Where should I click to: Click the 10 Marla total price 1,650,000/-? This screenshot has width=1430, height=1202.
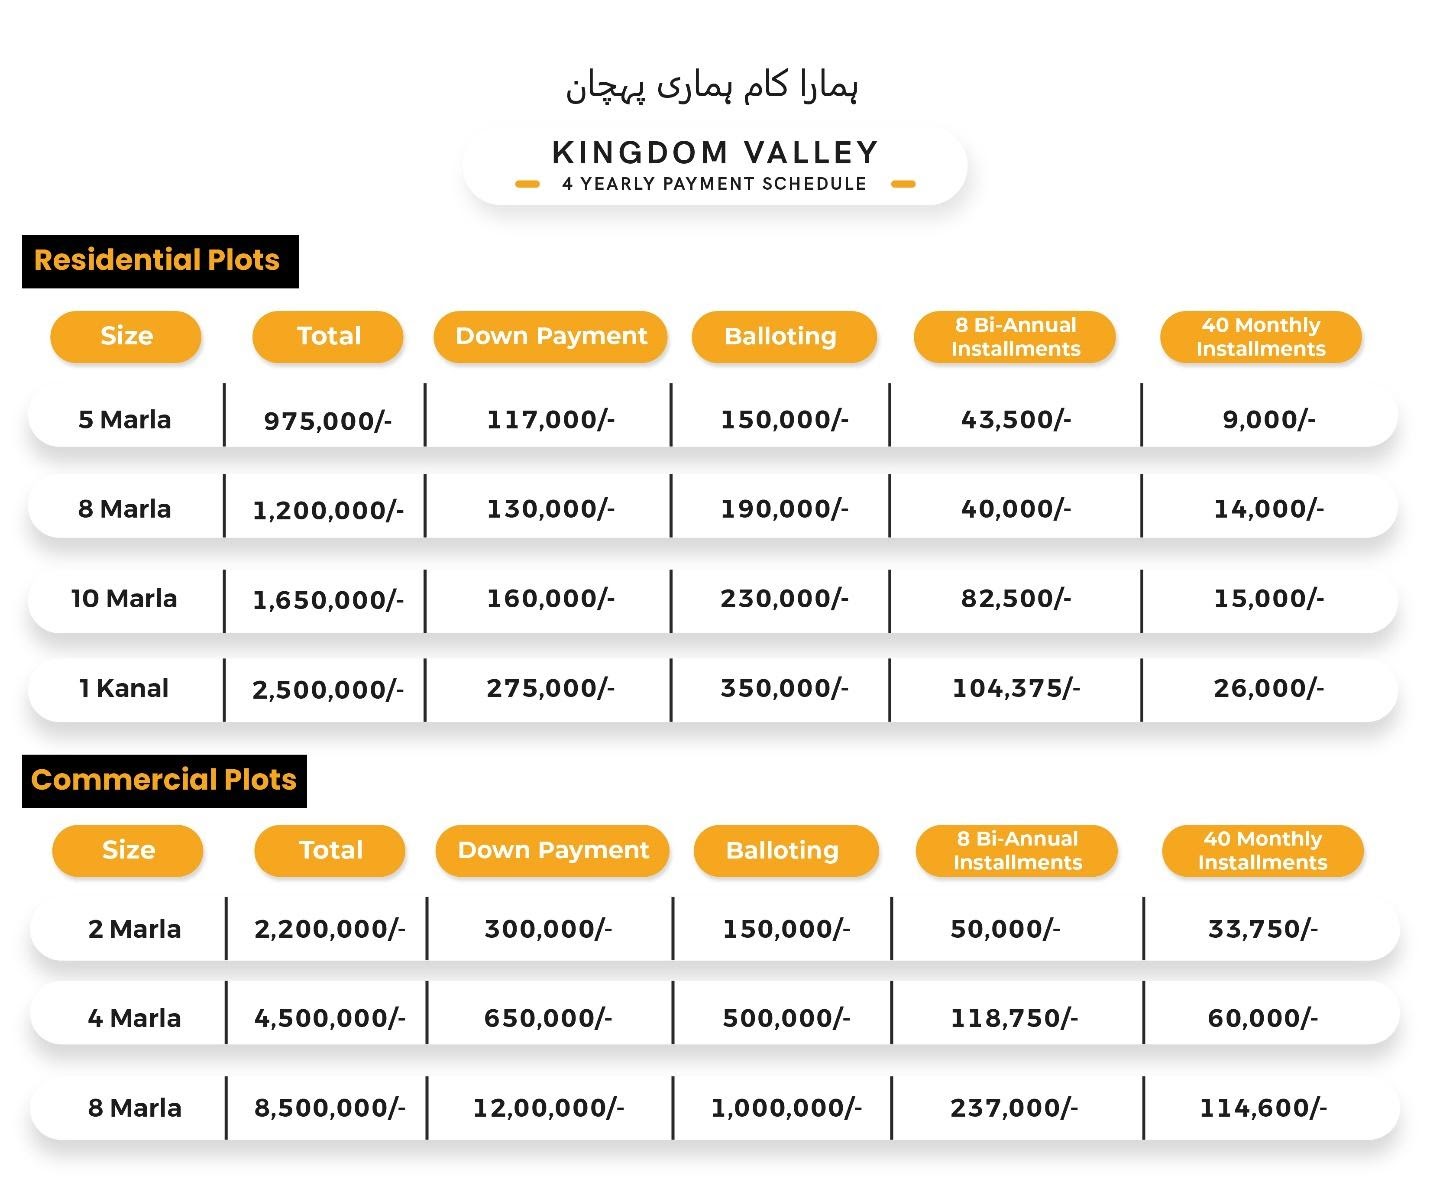[328, 600]
